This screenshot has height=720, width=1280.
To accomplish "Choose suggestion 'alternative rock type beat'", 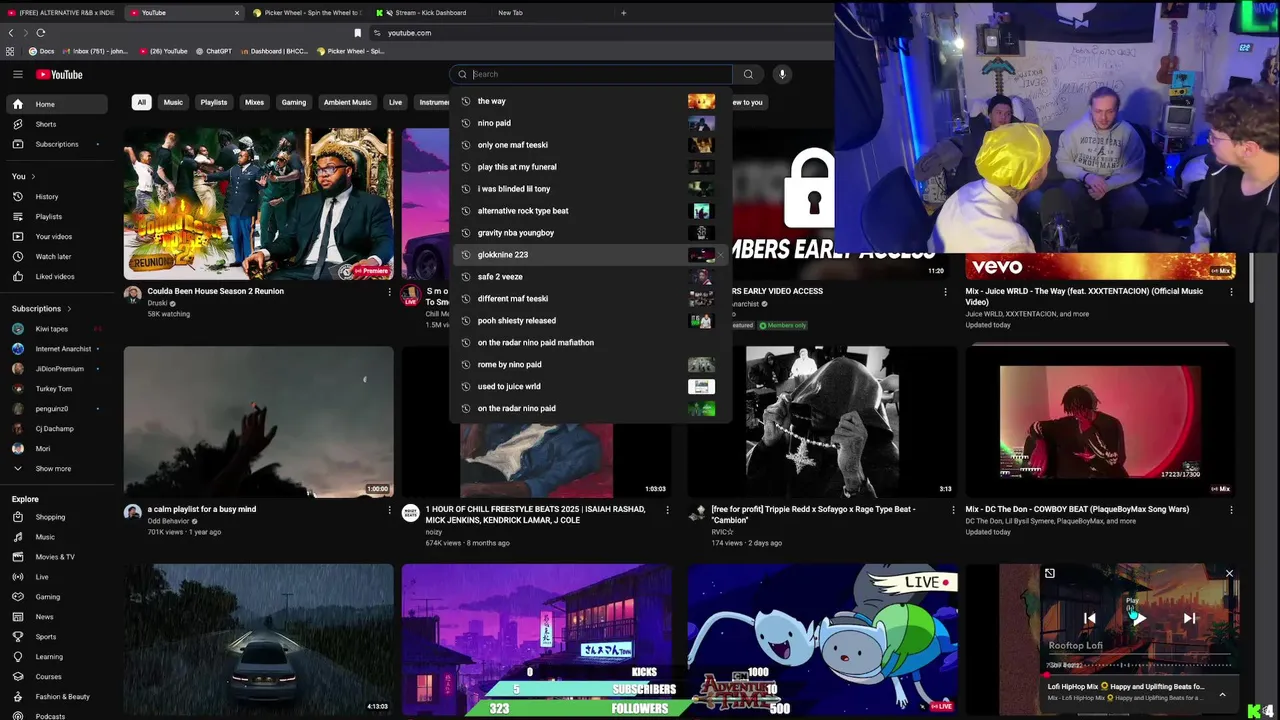I will point(590,211).
